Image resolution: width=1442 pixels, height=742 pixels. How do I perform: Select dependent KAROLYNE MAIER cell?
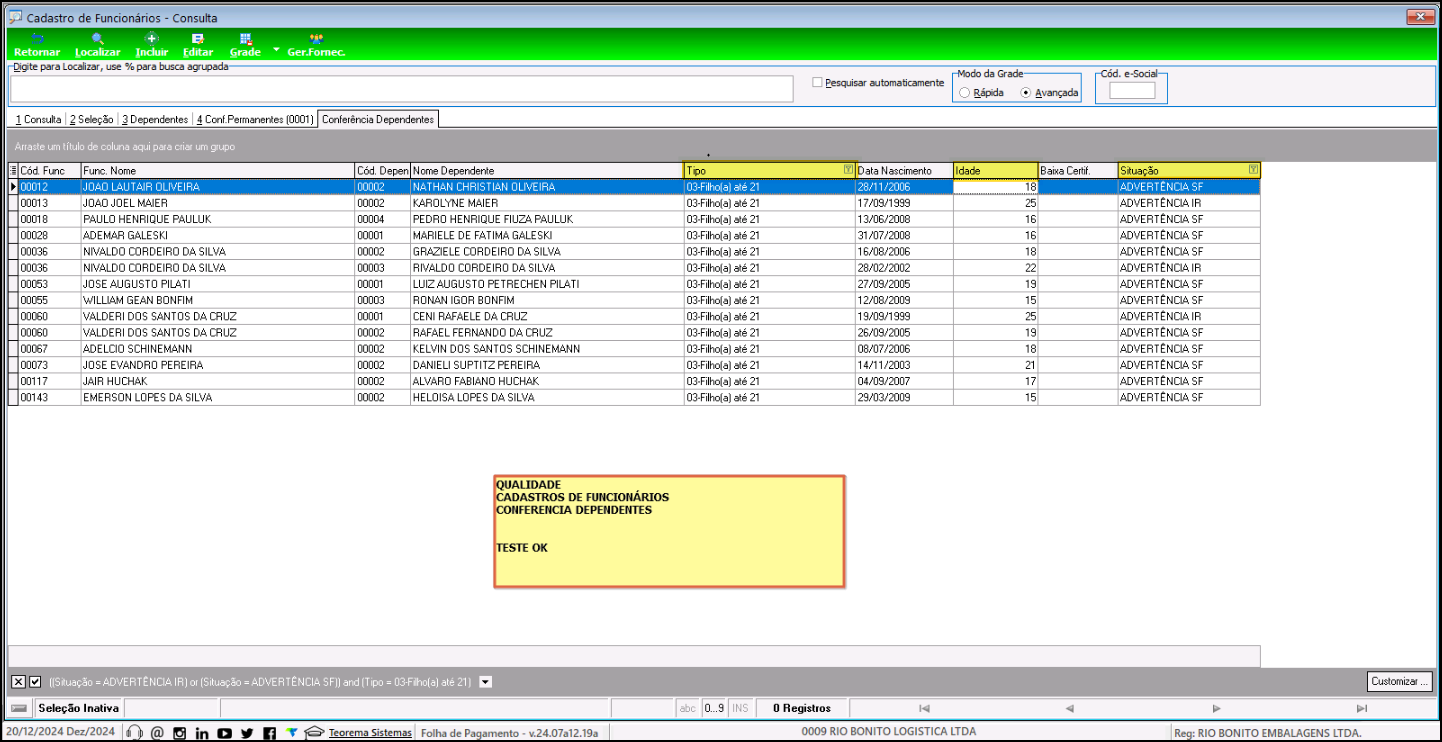pyautogui.click(x=547, y=203)
